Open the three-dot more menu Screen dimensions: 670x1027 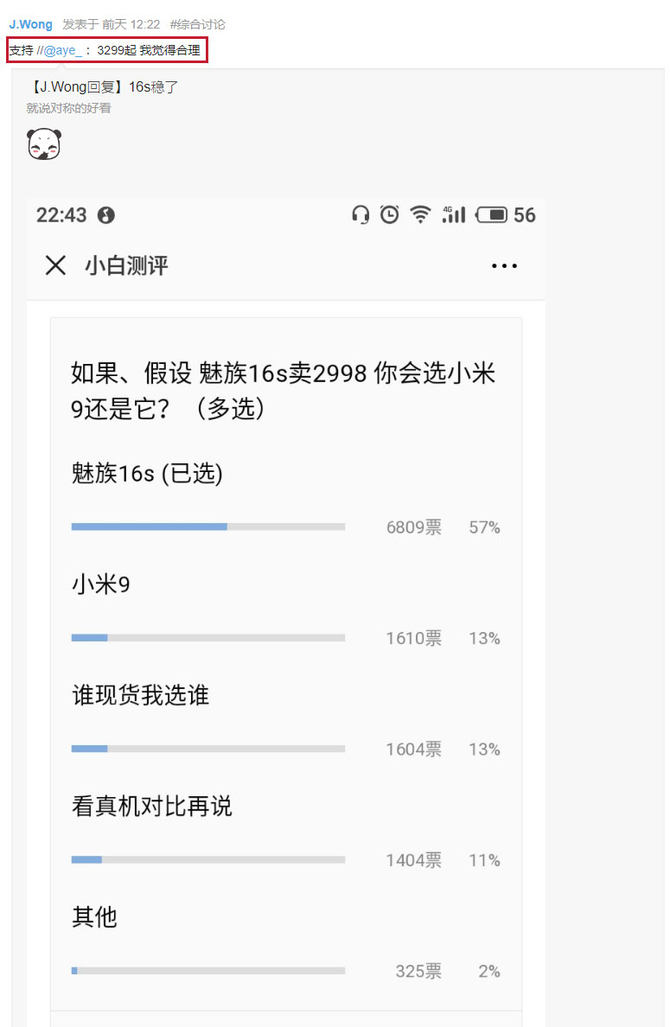[504, 266]
